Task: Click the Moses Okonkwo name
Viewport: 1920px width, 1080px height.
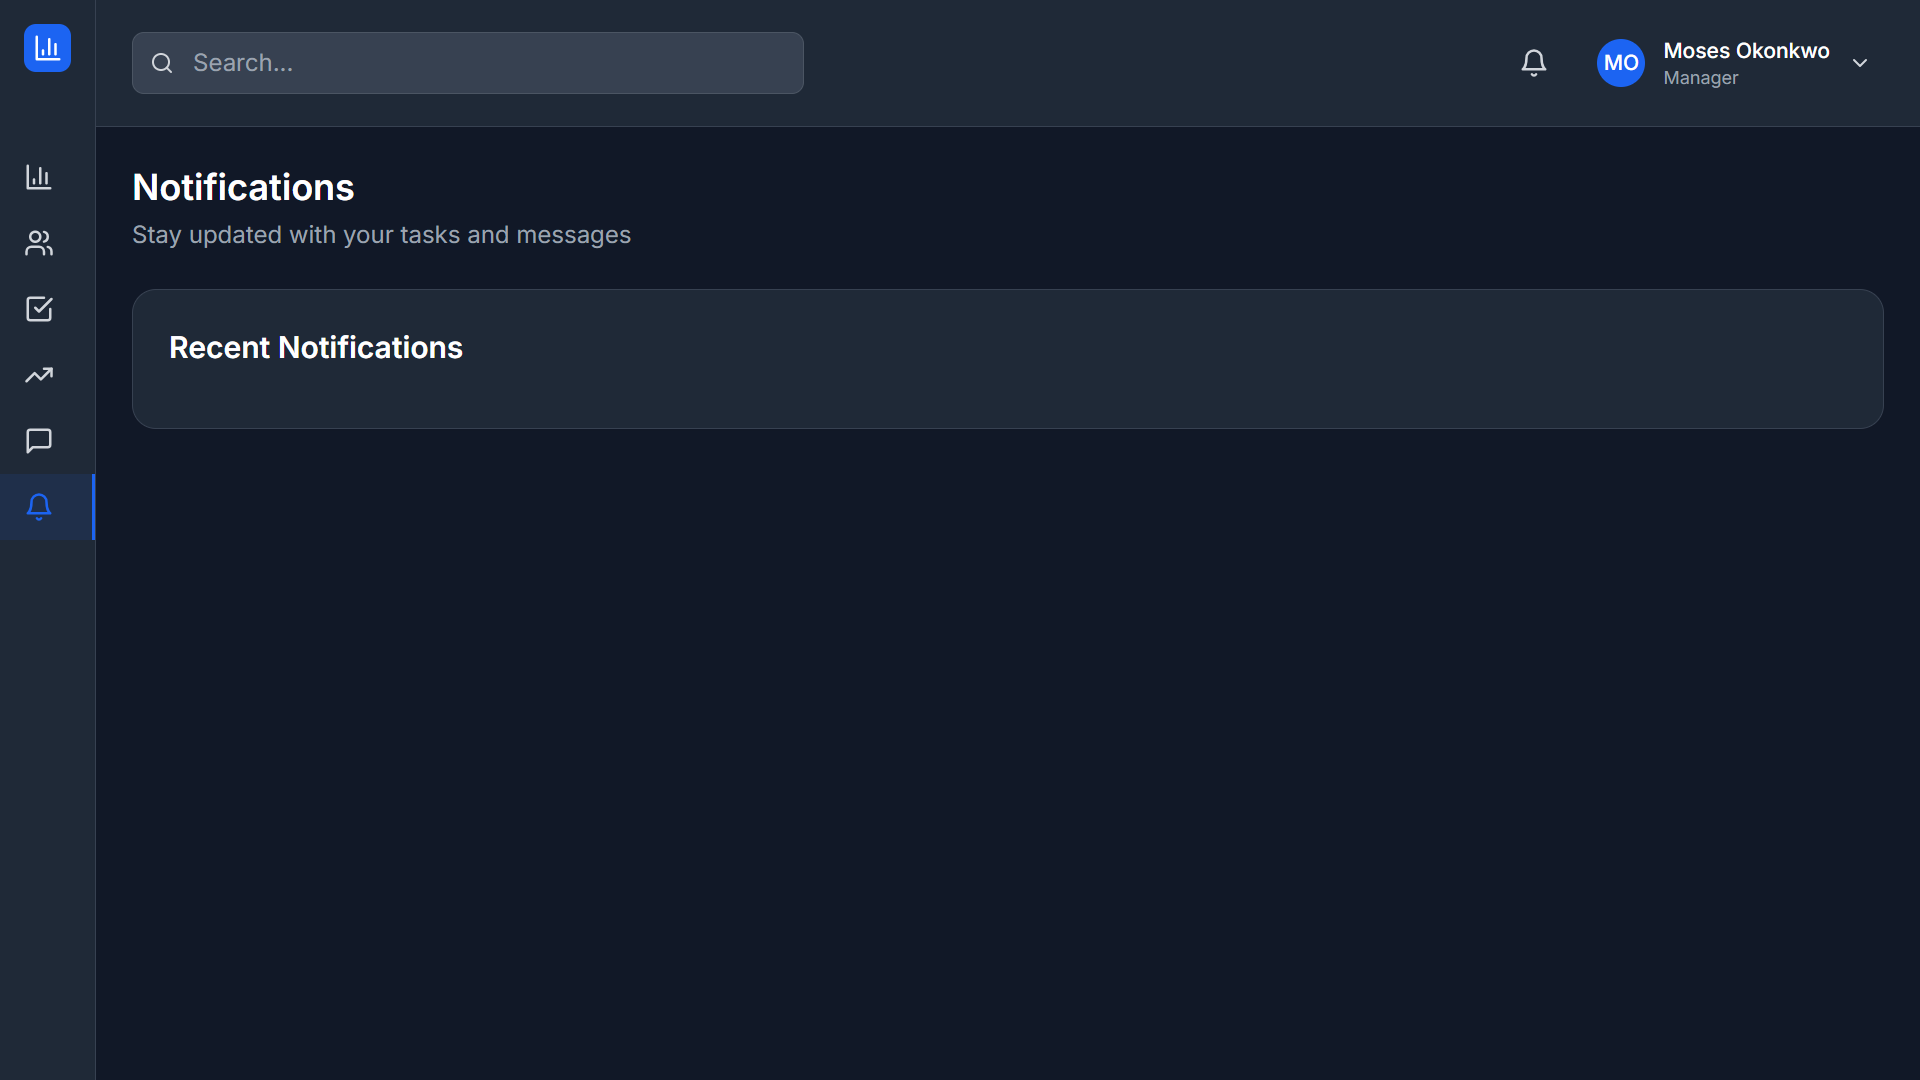Action: 1746,51
